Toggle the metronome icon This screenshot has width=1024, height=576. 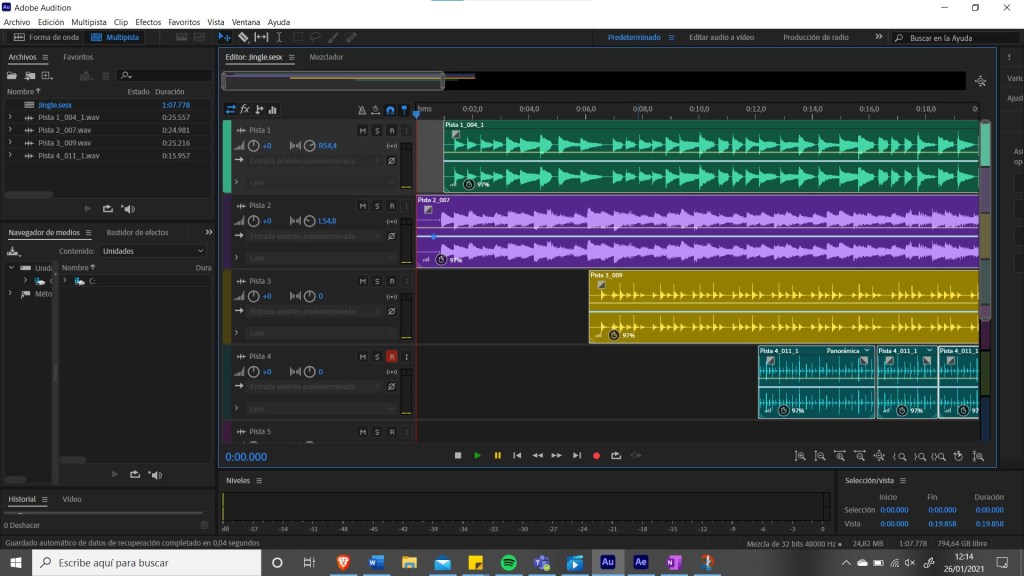[361, 110]
